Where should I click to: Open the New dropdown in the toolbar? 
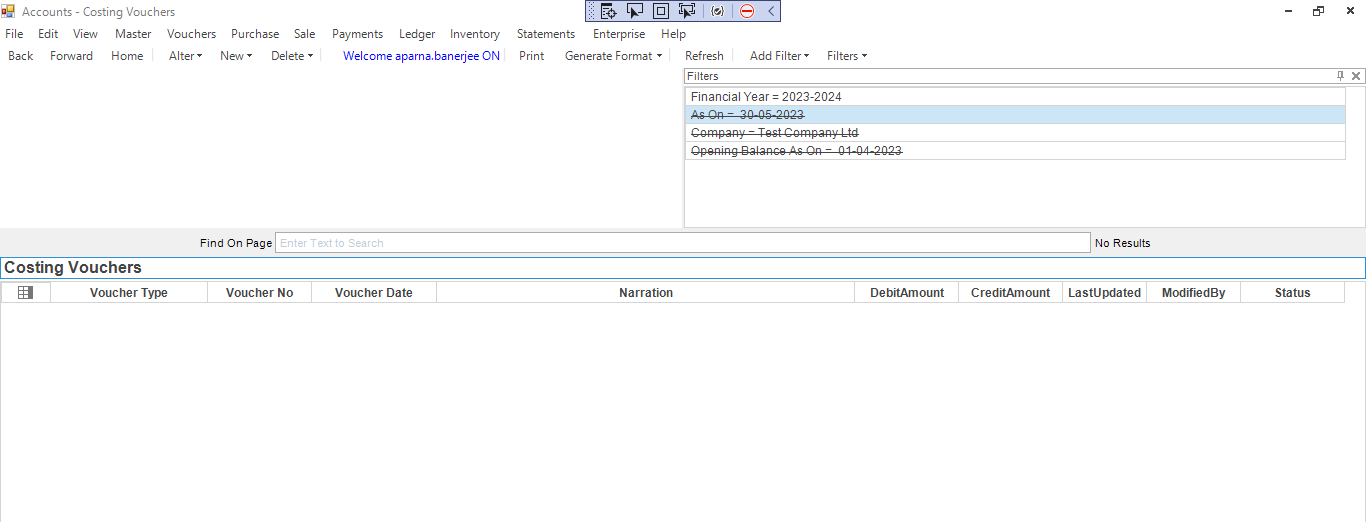tap(236, 56)
